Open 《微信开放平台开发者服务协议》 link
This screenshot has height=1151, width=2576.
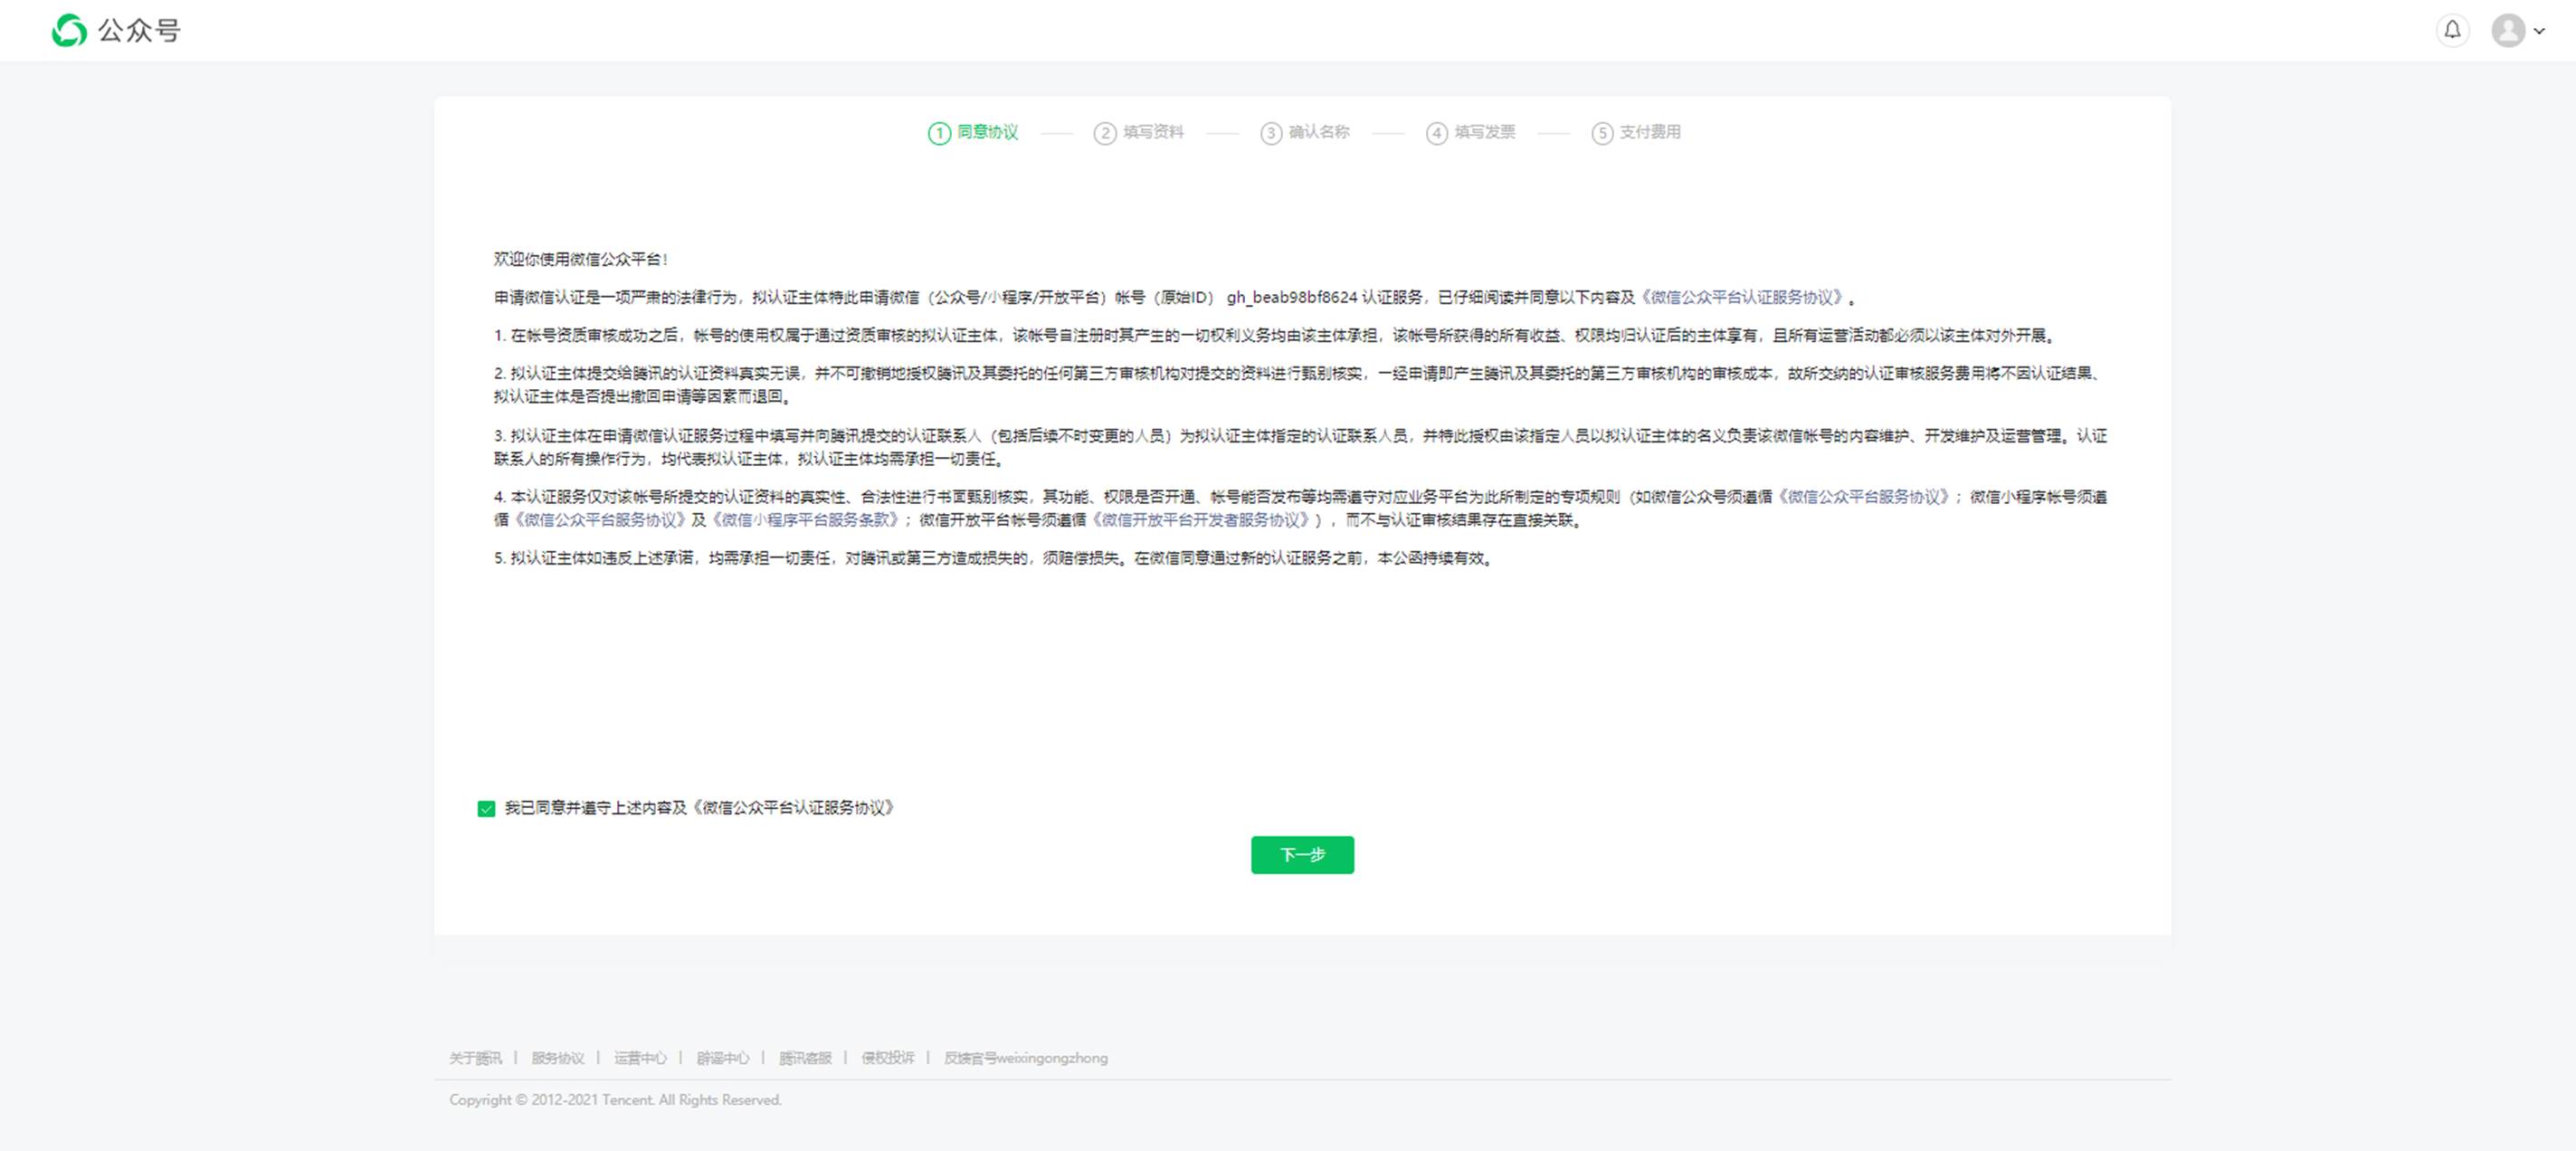1200,520
